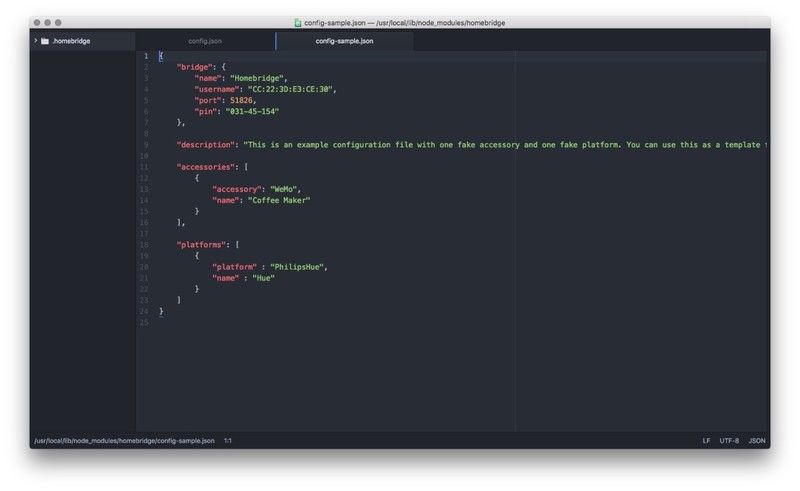Open the UTF-8 encoding selector
This screenshot has height=491, width=800.
pyautogui.click(x=729, y=440)
